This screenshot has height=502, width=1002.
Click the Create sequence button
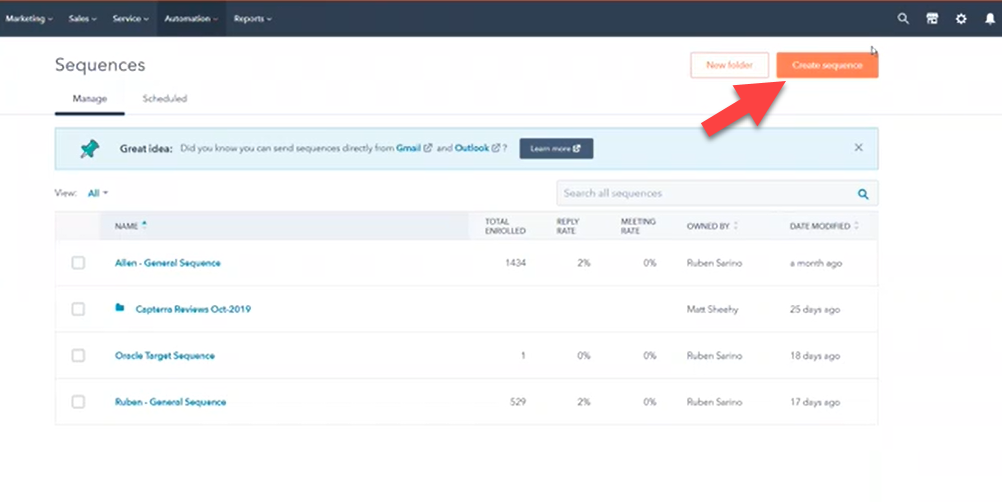pyautogui.click(x=827, y=65)
